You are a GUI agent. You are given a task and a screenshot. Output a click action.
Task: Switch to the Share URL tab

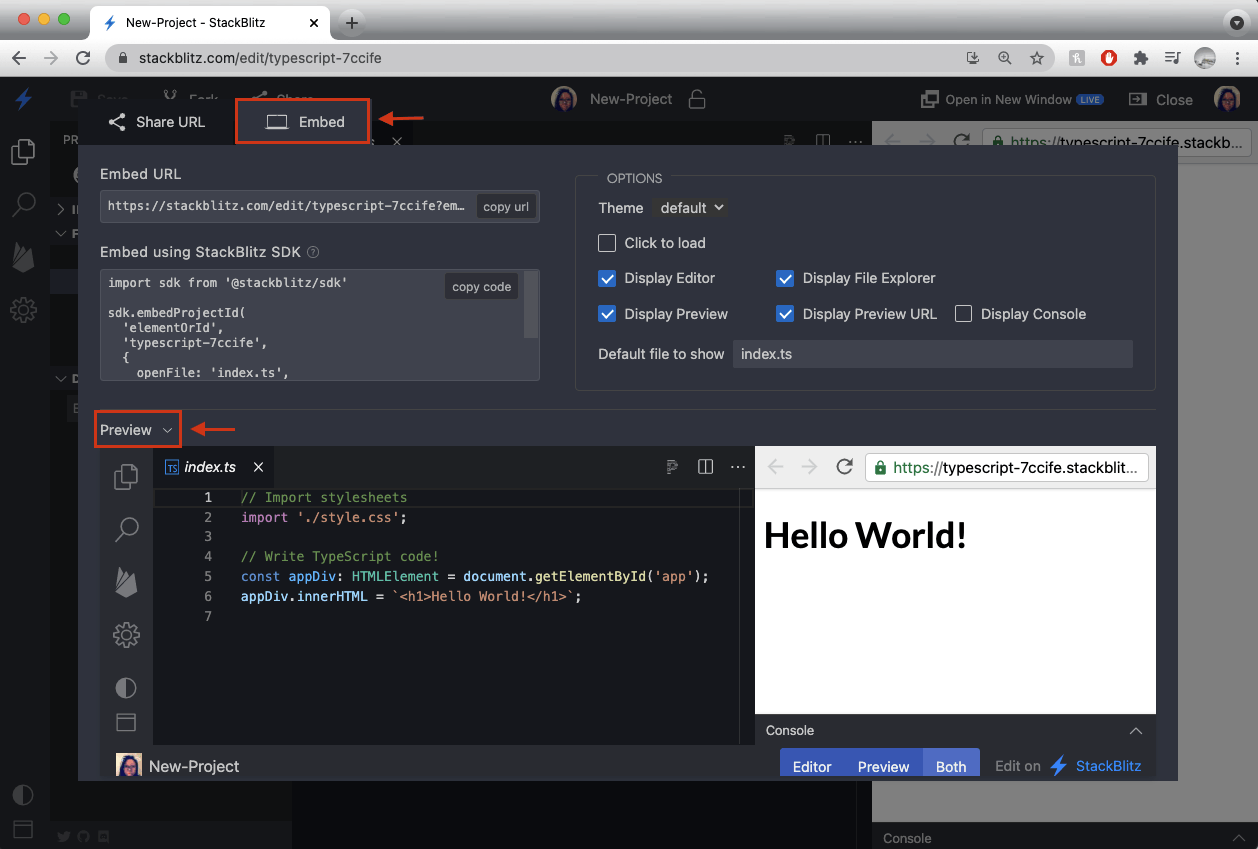click(157, 122)
